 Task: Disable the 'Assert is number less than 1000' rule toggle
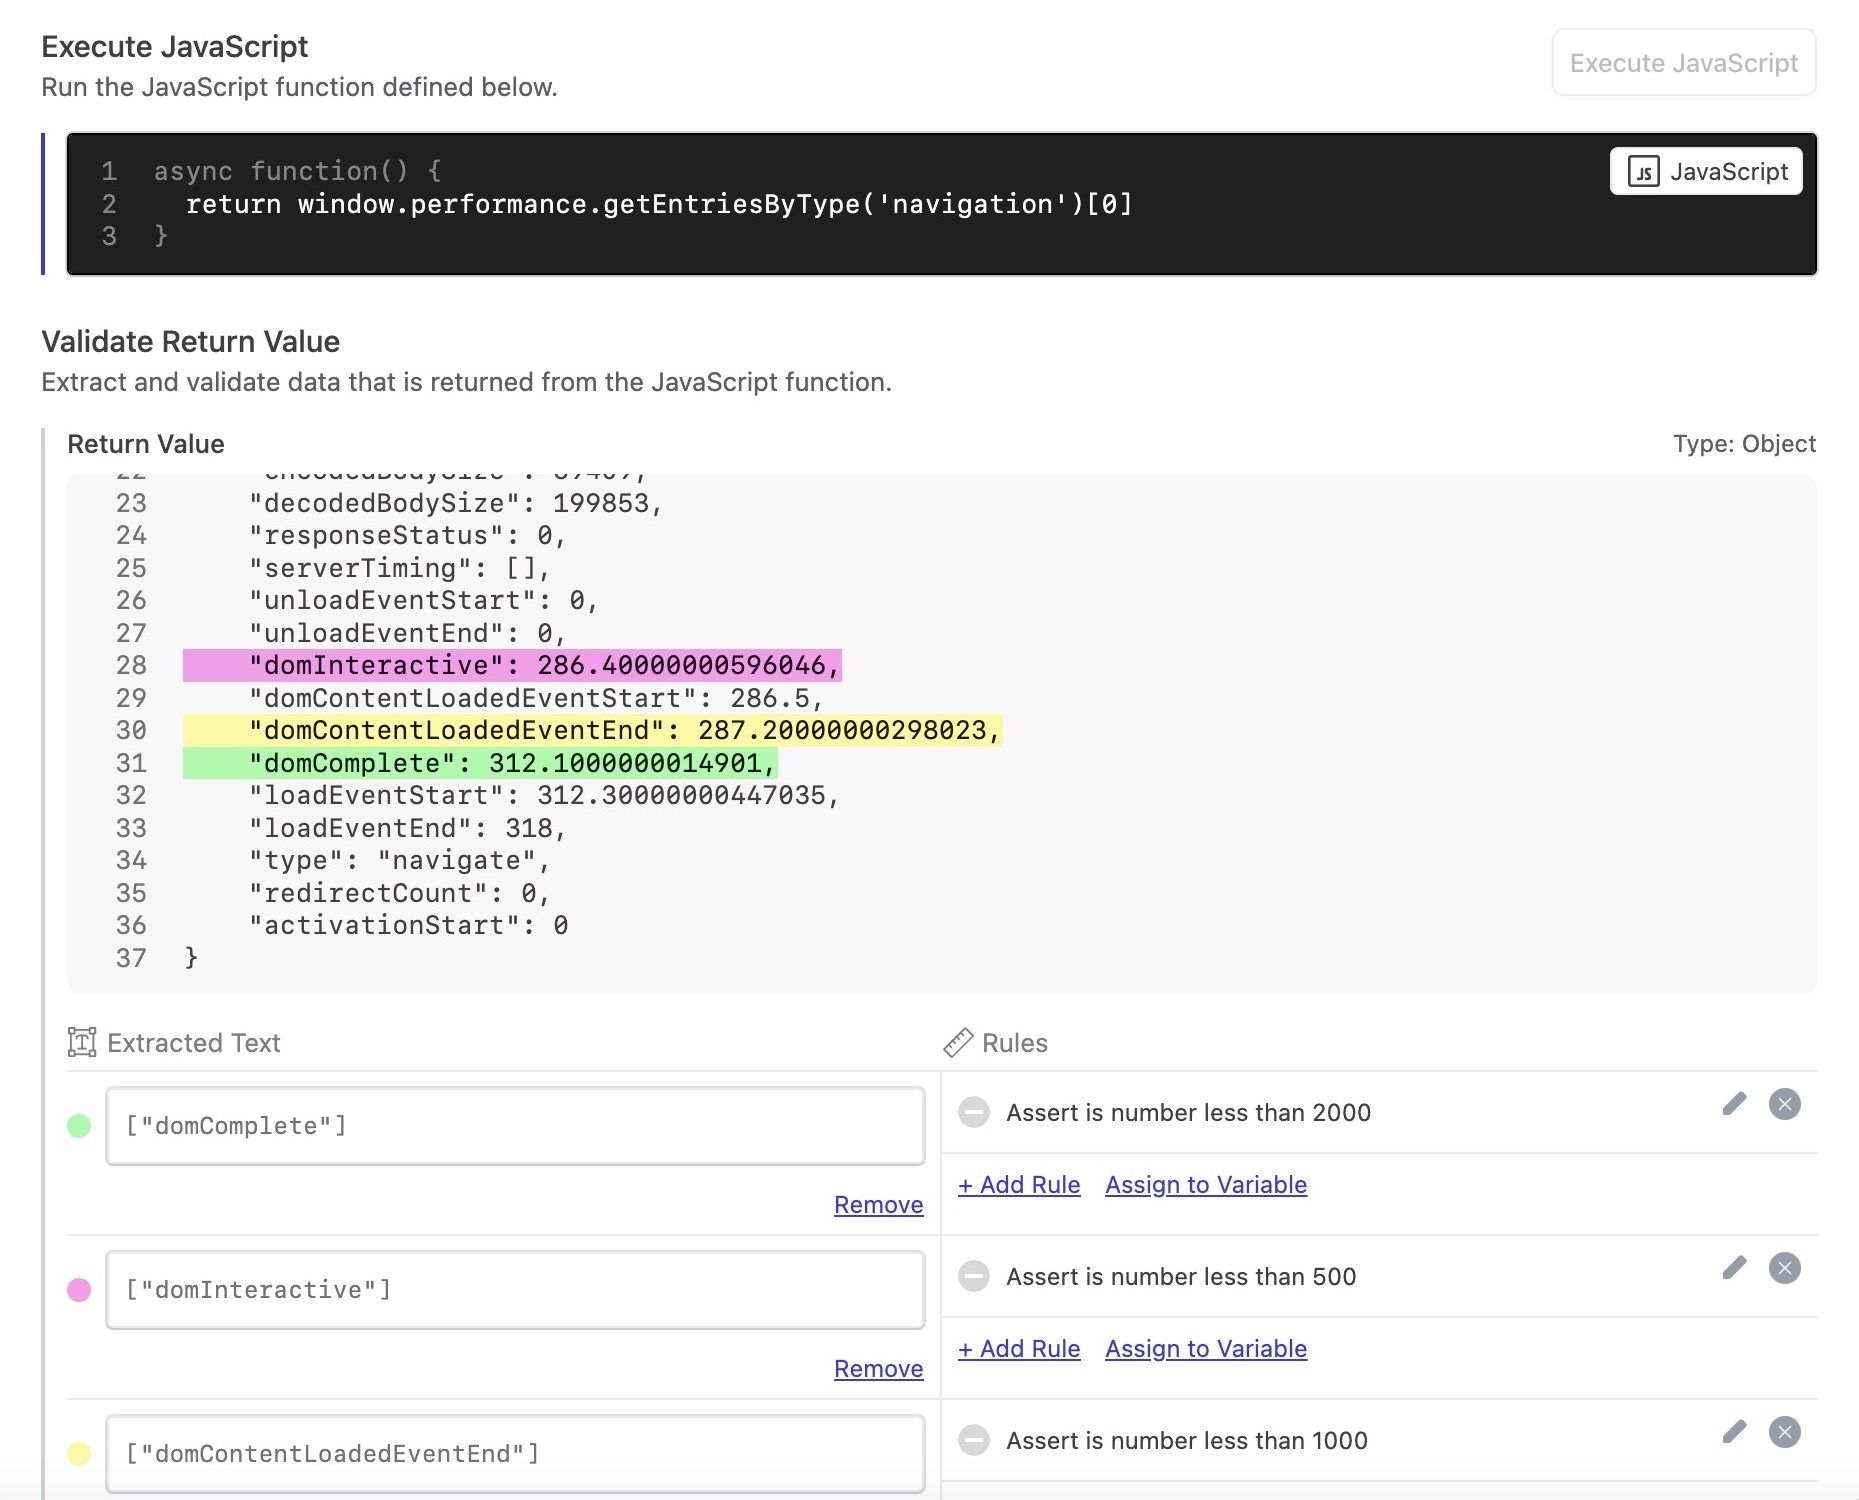tap(975, 1440)
